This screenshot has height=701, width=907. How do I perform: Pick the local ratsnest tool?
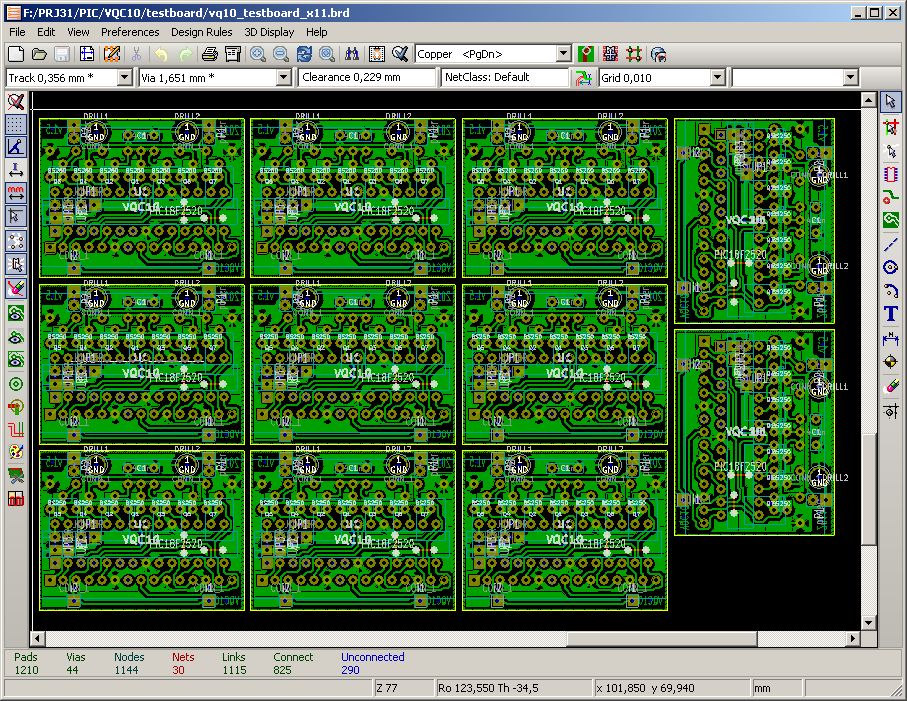891,150
